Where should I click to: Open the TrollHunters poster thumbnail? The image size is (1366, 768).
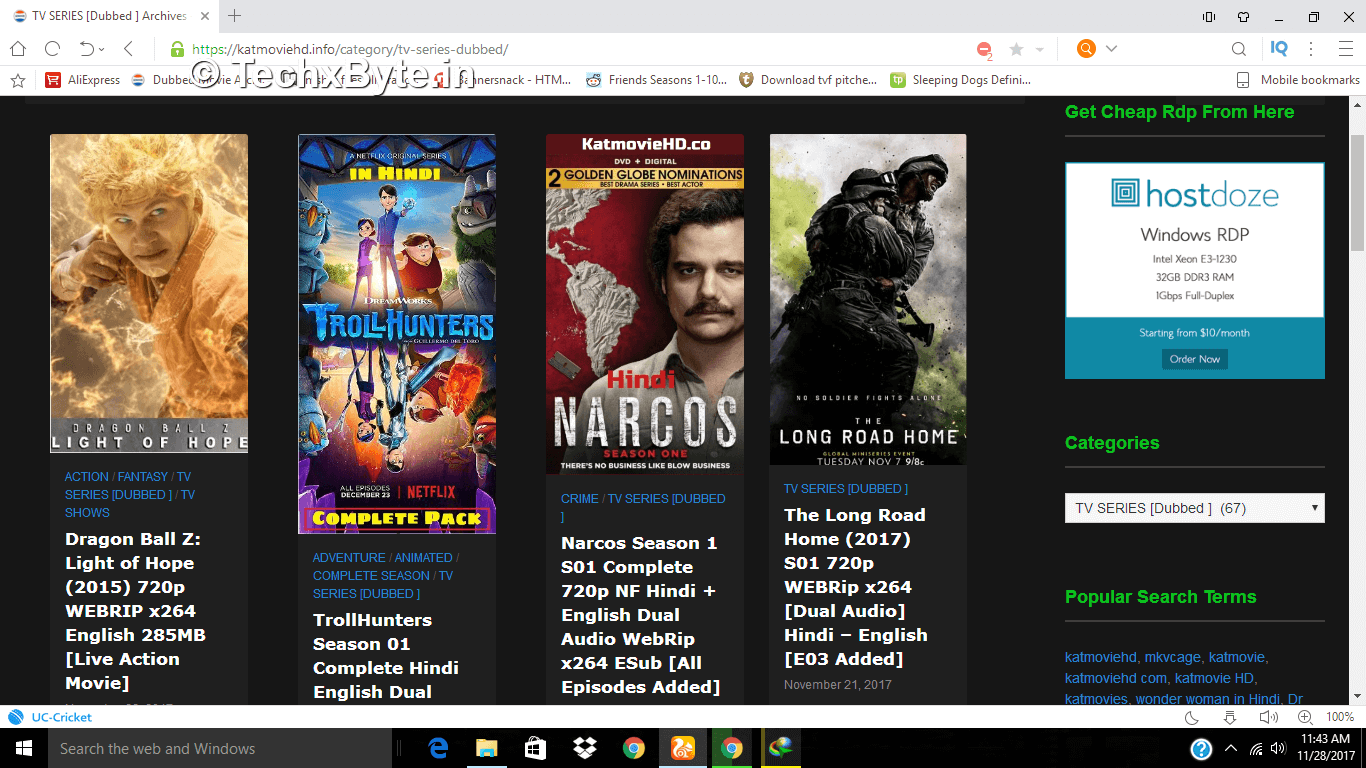(x=397, y=334)
